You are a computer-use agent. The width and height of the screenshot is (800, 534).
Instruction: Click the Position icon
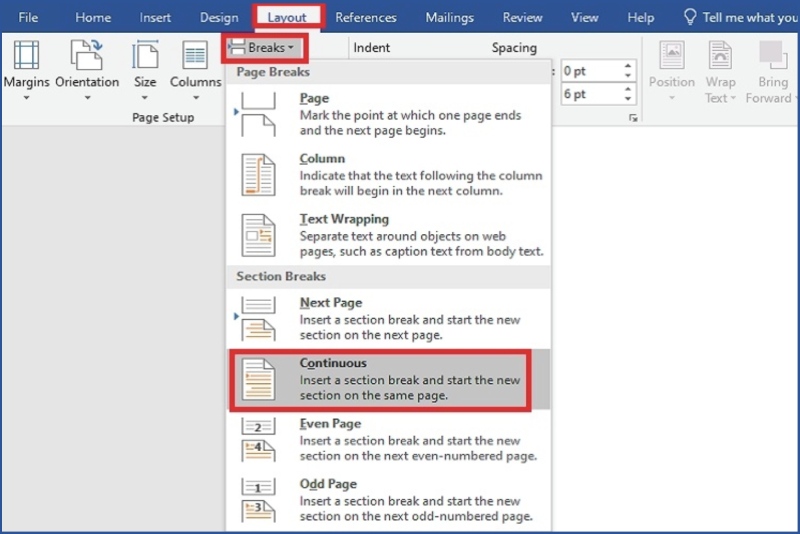(x=671, y=56)
